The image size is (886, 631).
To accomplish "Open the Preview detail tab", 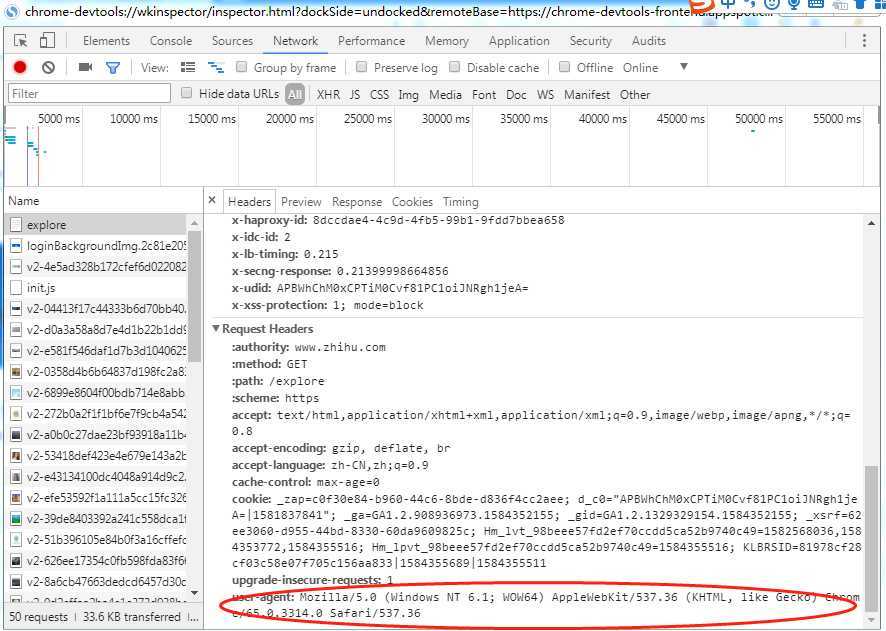I will (x=301, y=202).
